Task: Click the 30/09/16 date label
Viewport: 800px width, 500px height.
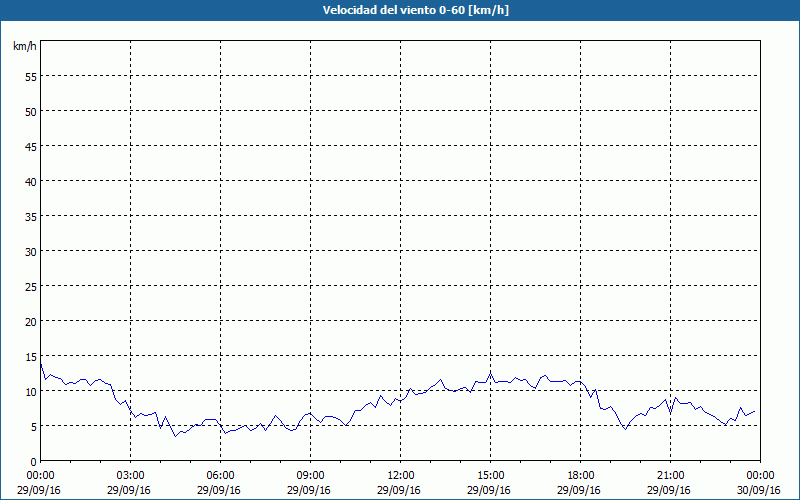Action: coord(760,490)
